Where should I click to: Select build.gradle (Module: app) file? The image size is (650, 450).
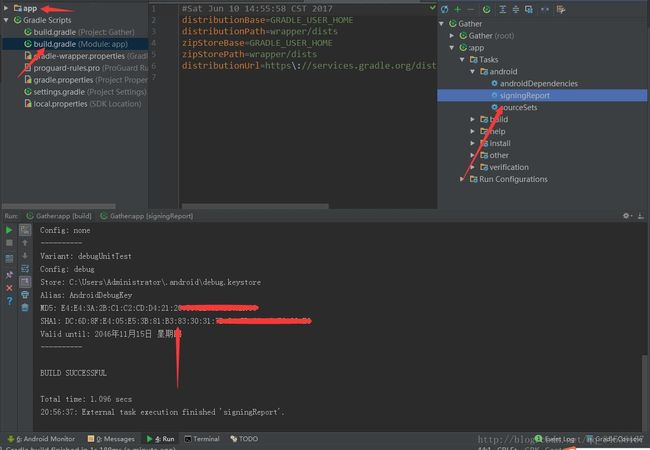tap(76, 44)
